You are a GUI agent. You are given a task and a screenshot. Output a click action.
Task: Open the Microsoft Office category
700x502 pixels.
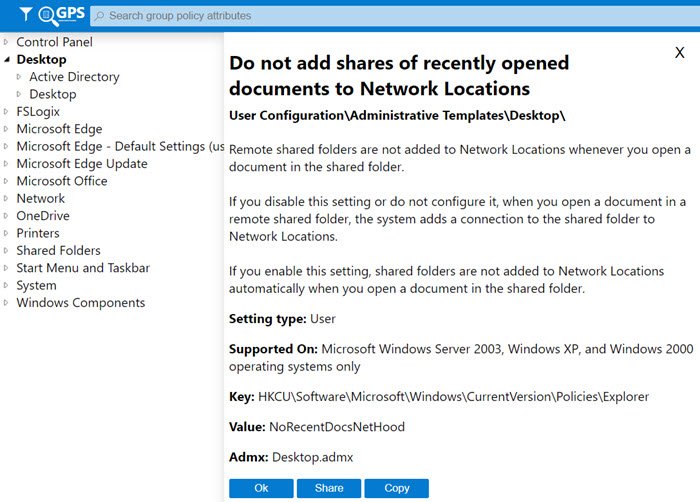coord(62,181)
